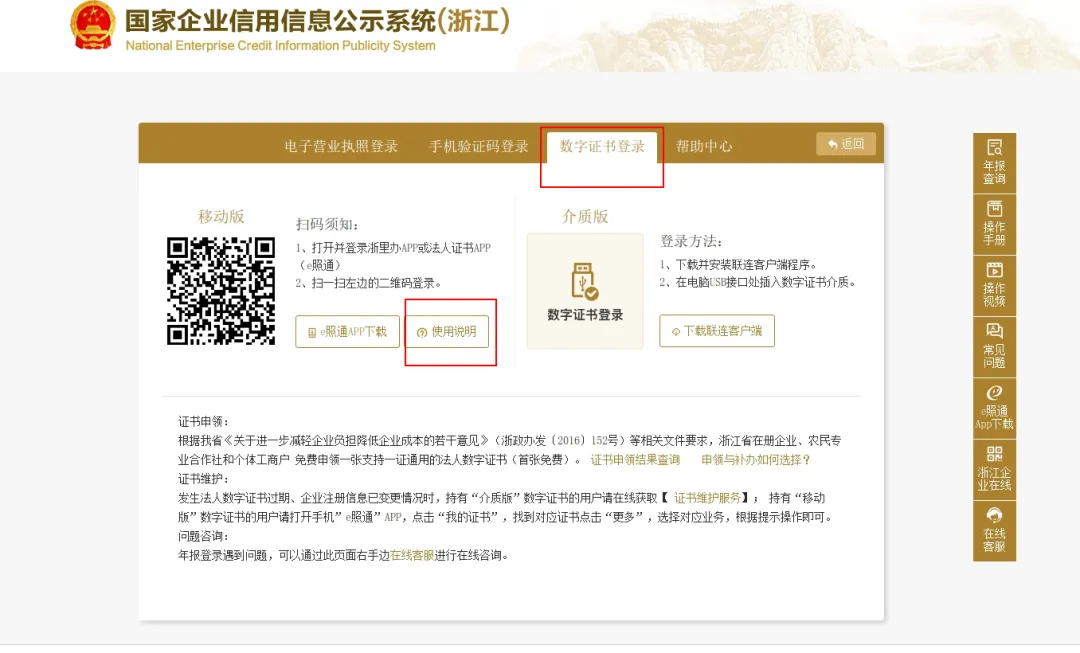Open the 操作视频 sidebar icon

tap(994, 282)
